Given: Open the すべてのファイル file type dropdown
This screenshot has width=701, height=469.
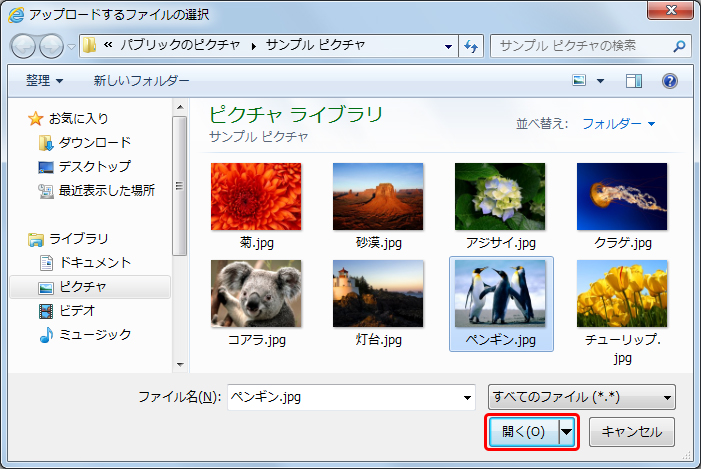Looking at the screenshot, I should [x=580, y=396].
